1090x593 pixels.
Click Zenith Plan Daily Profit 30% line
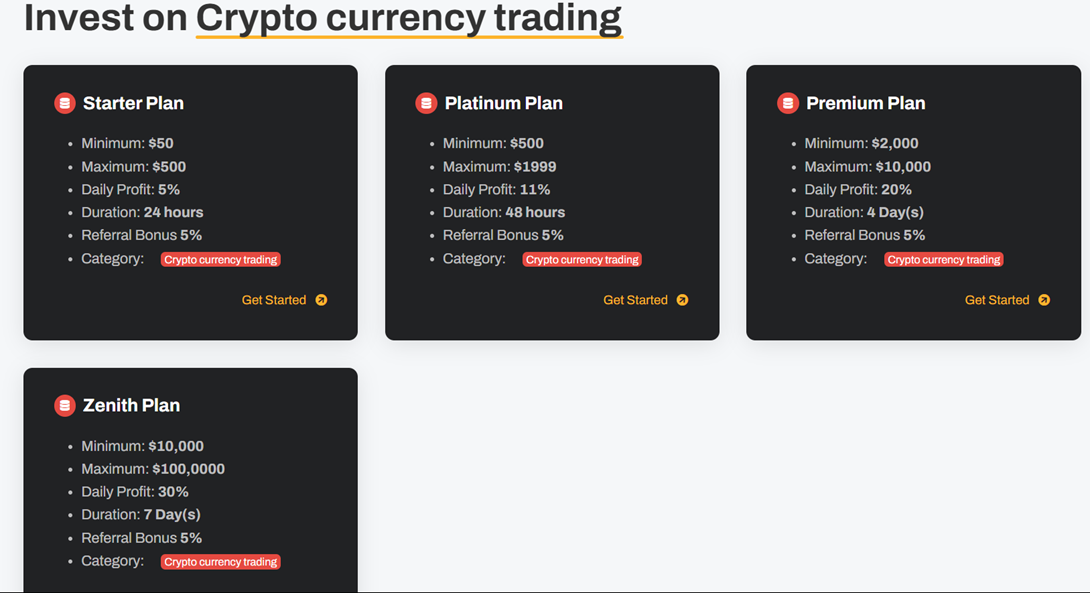click(135, 492)
